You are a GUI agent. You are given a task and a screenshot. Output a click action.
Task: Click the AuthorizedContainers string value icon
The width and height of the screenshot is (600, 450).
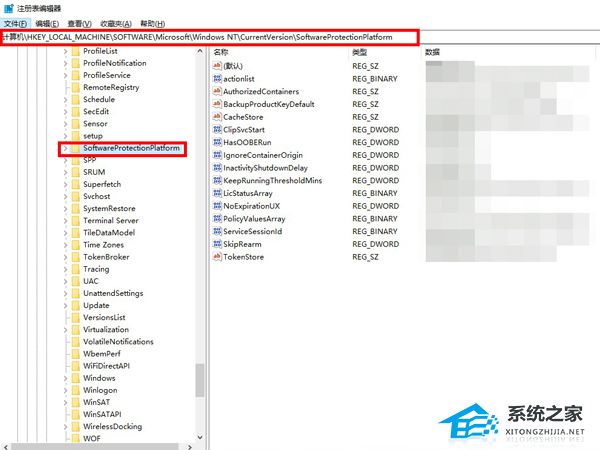(217, 91)
